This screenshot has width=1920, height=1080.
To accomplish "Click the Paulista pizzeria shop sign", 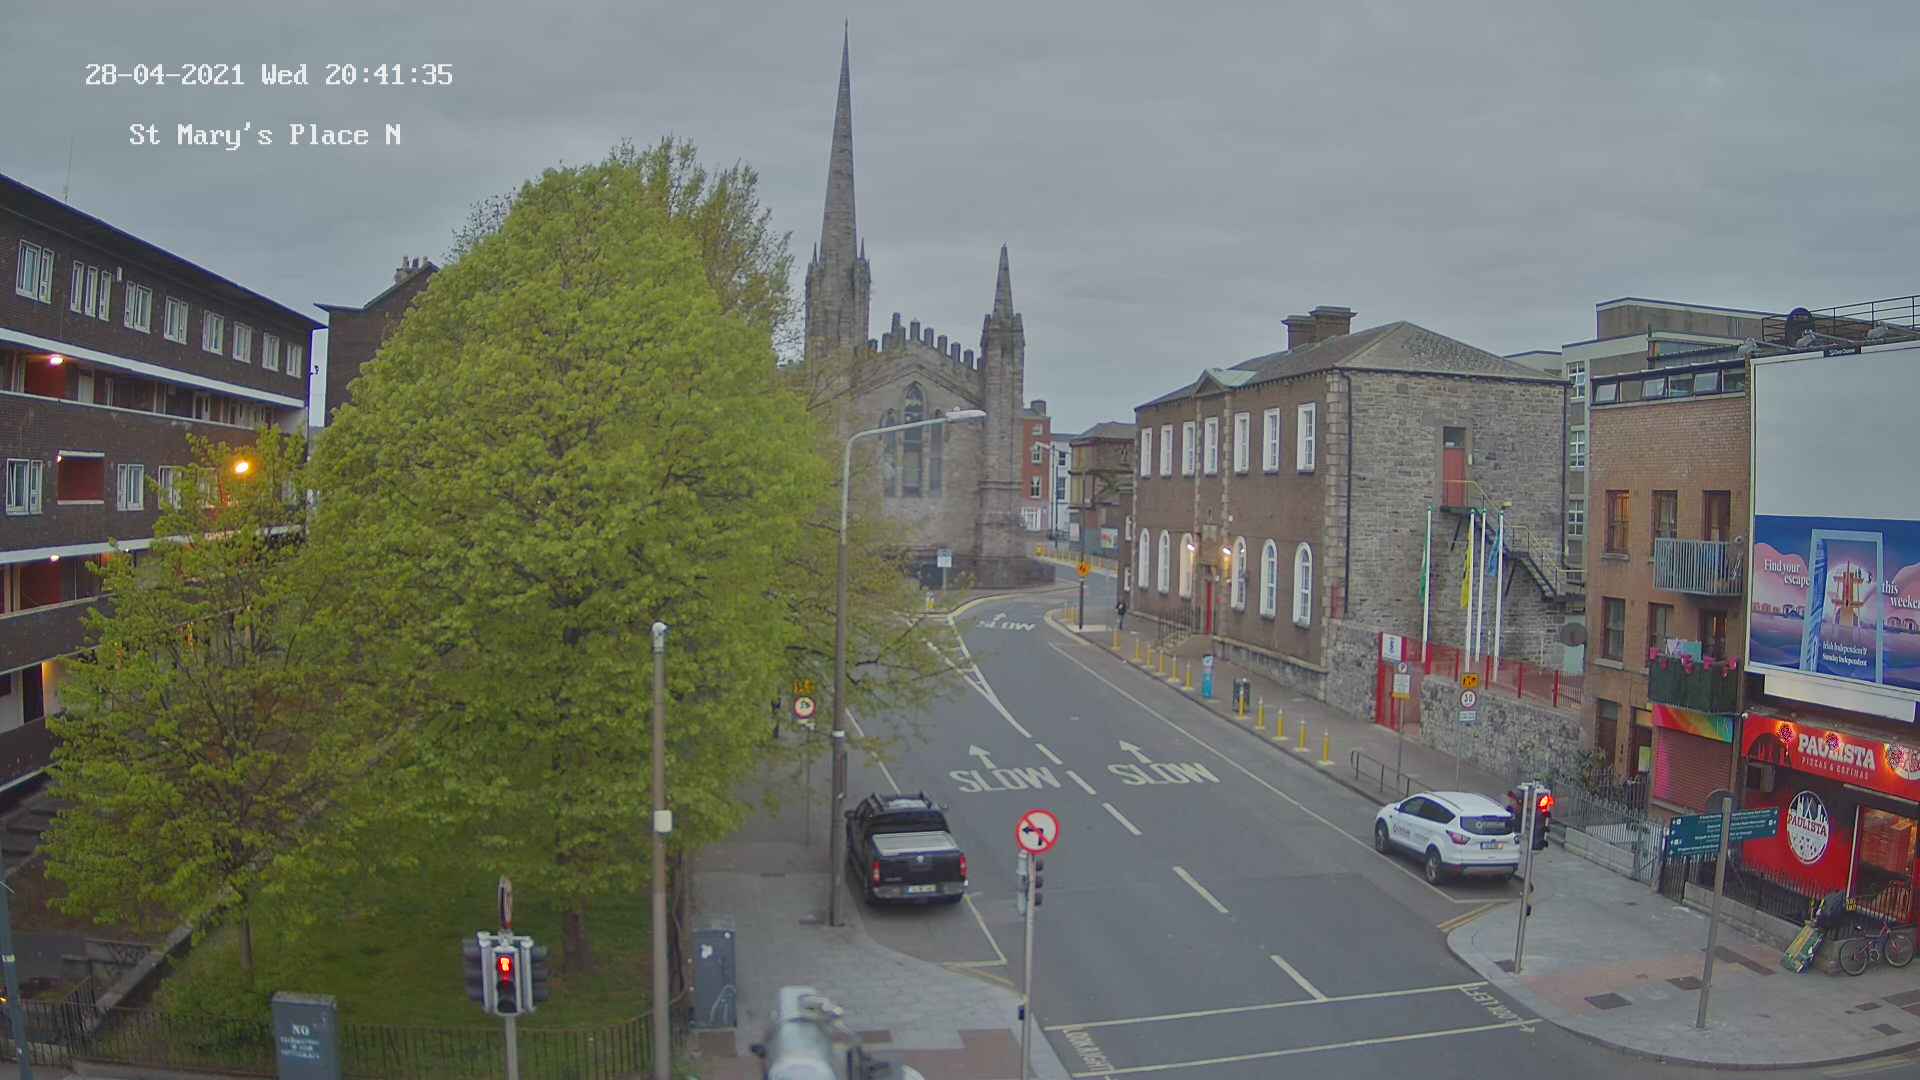I will [1835, 752].
